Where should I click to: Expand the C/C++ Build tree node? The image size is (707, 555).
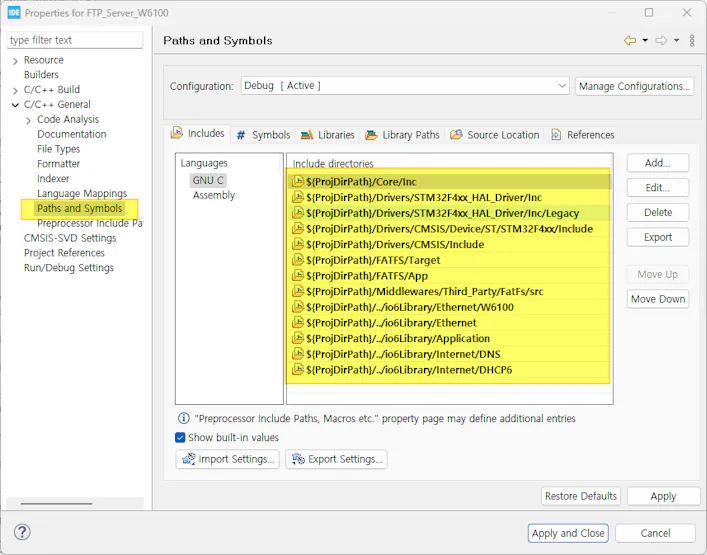pos(15,91)
